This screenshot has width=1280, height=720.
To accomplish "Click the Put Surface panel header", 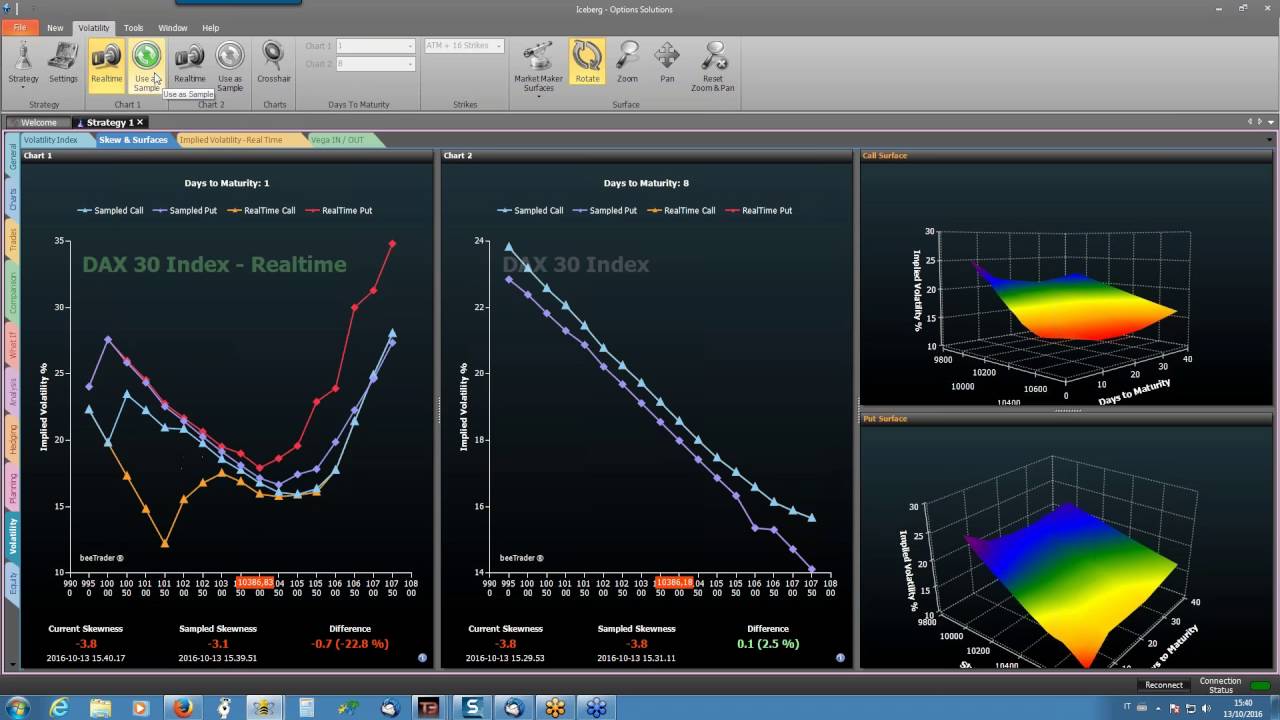I will (1067, 419).
